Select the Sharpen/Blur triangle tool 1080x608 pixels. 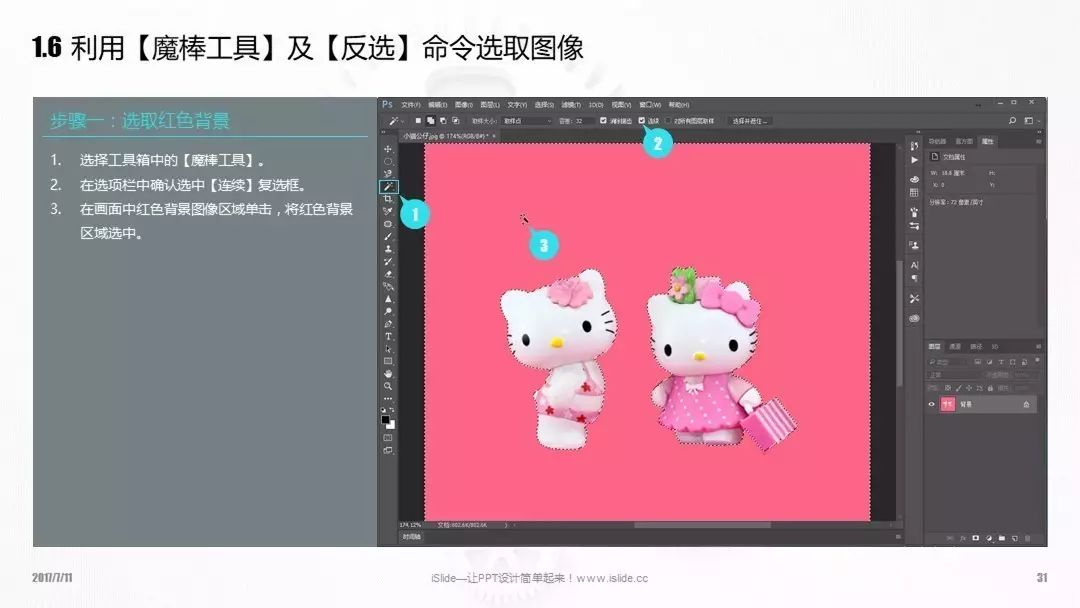pos(388,299)
